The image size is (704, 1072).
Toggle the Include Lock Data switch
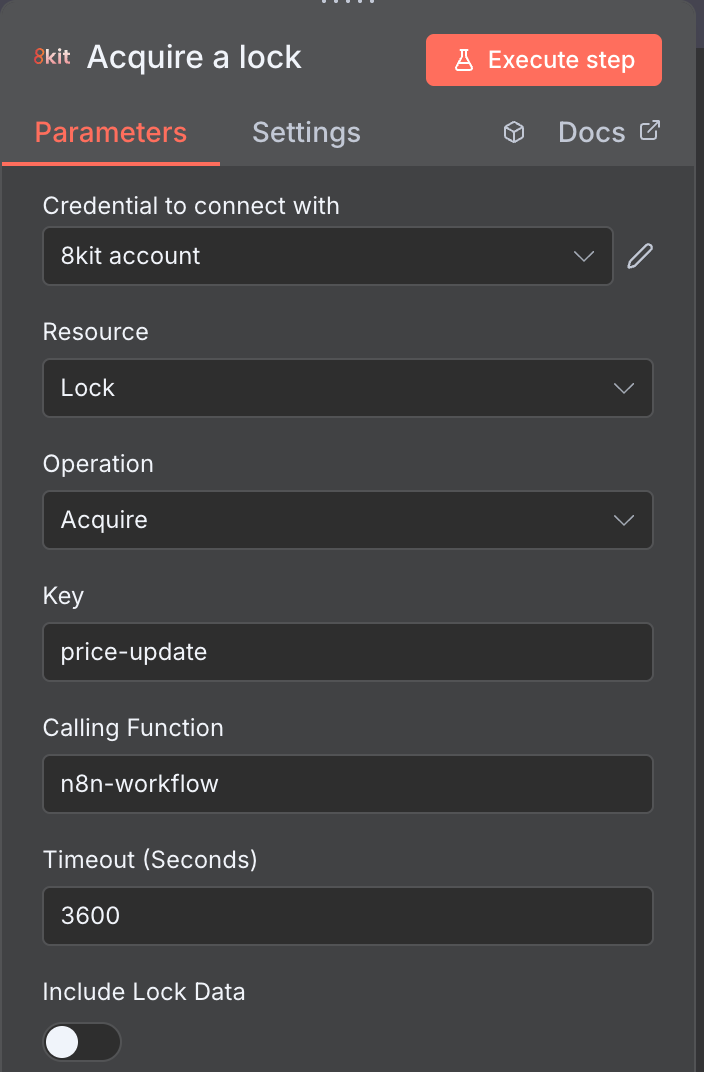click(82, 1042)
